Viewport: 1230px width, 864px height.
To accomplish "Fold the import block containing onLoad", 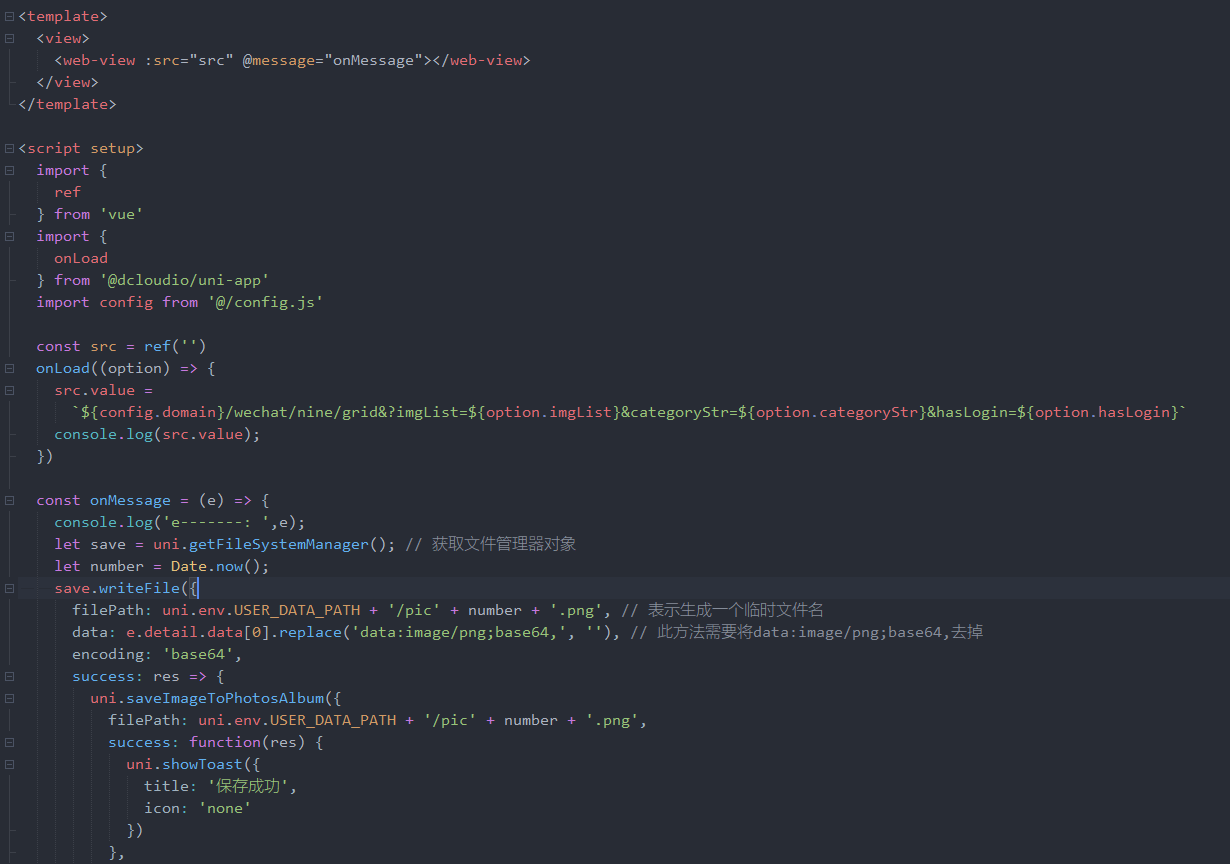I will point(9,236).
